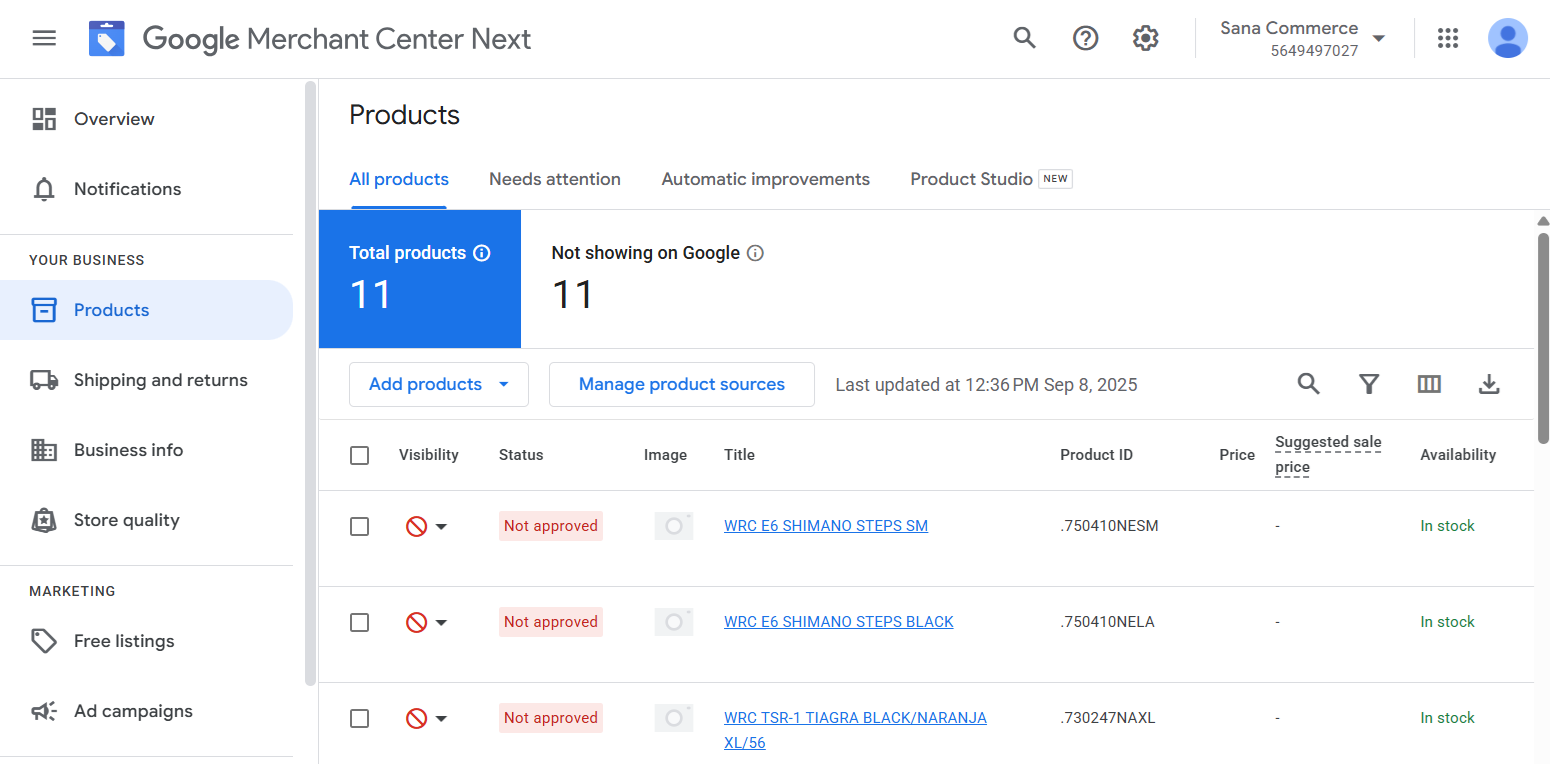Screen dimensions: 1550x764
Task: Open the Add products dropdown
Action: [439, 384]
